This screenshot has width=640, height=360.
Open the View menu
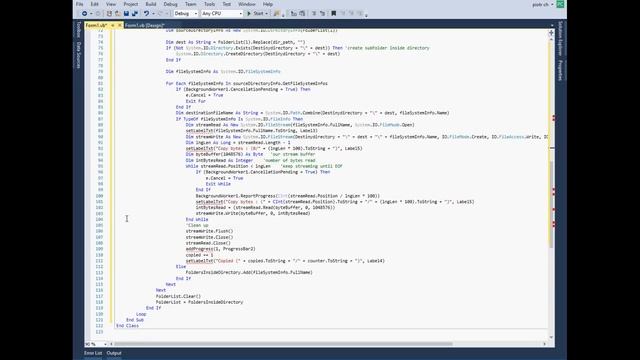111,4
